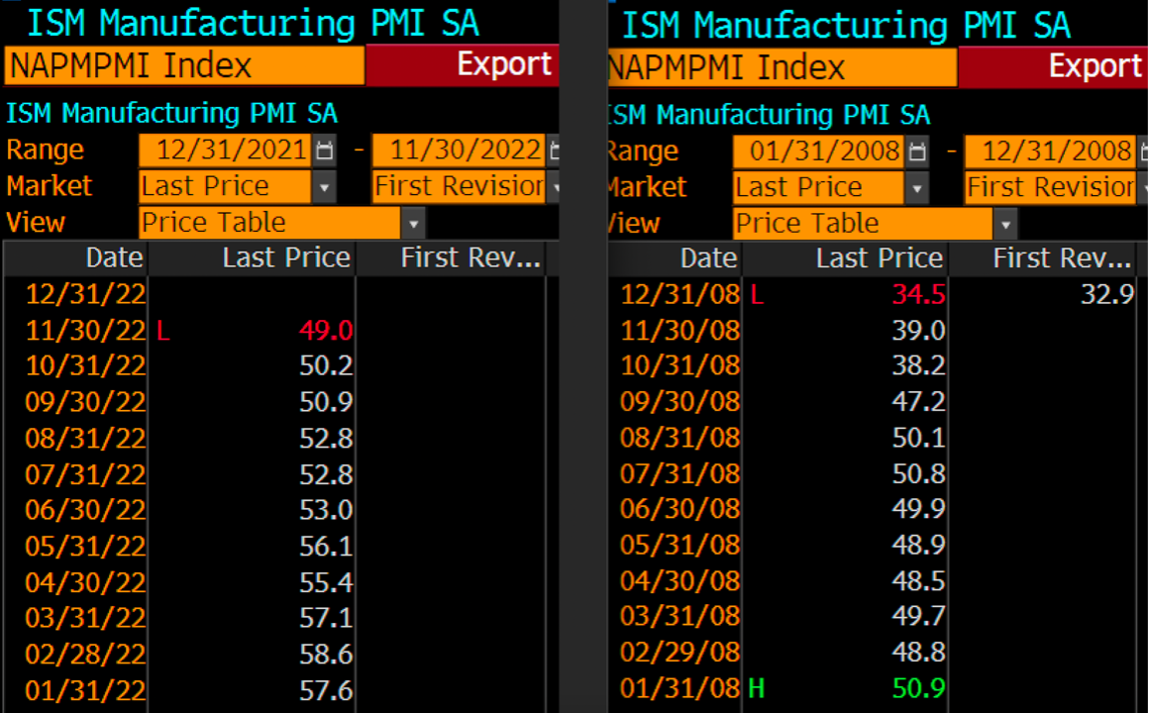Screen dimensions: 1151x715
Task: Click the 56.1 last price value
Action: 326,547
